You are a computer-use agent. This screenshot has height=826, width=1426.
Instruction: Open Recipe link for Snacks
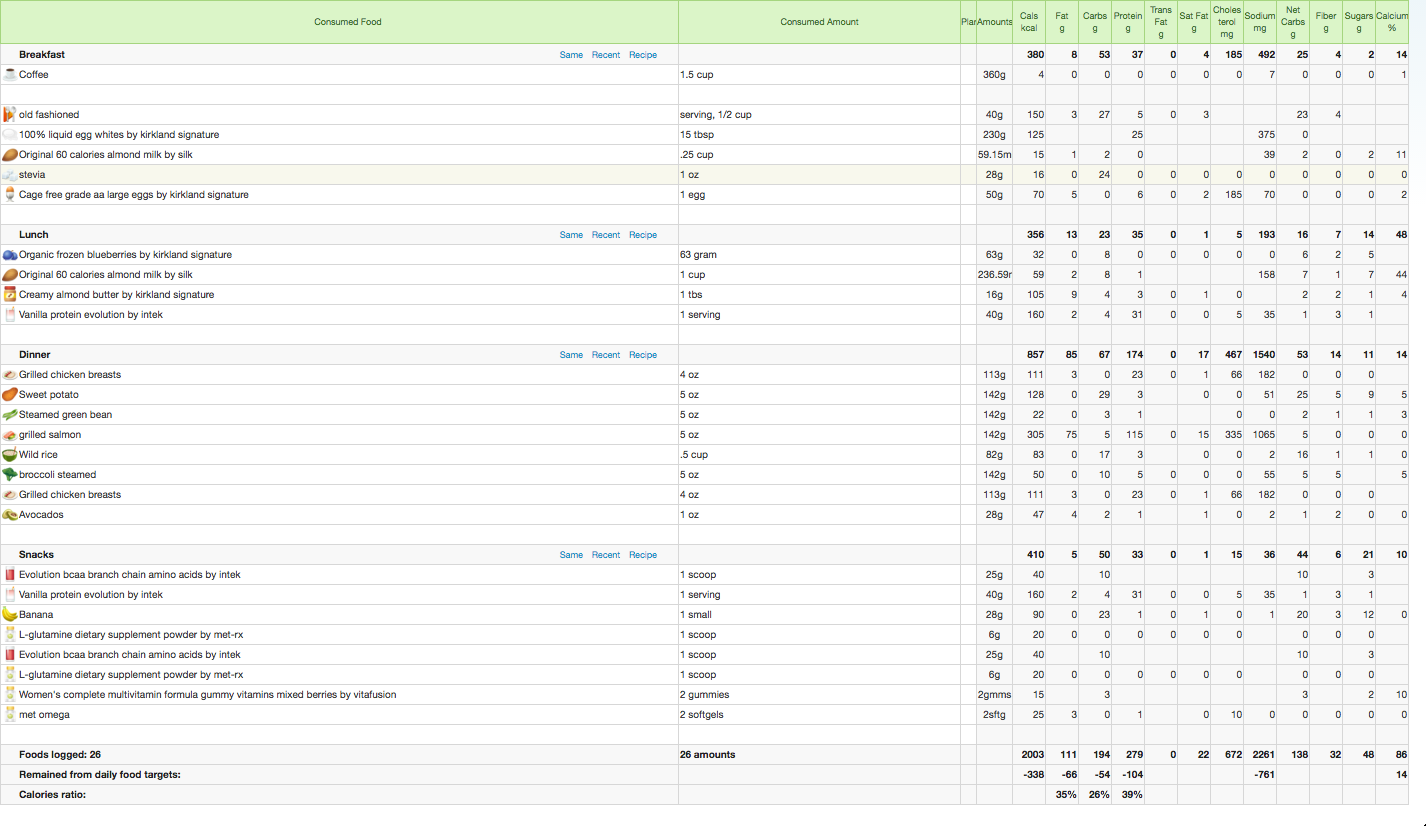click(643, 555)
